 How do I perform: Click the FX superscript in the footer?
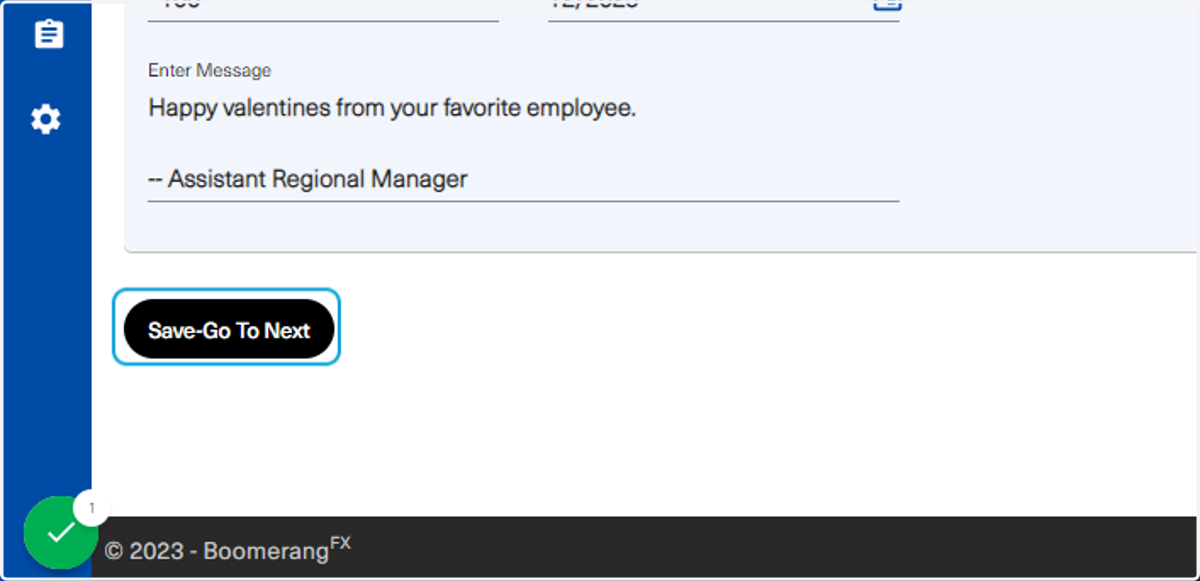pyautogui.click(x=340, y=543)
